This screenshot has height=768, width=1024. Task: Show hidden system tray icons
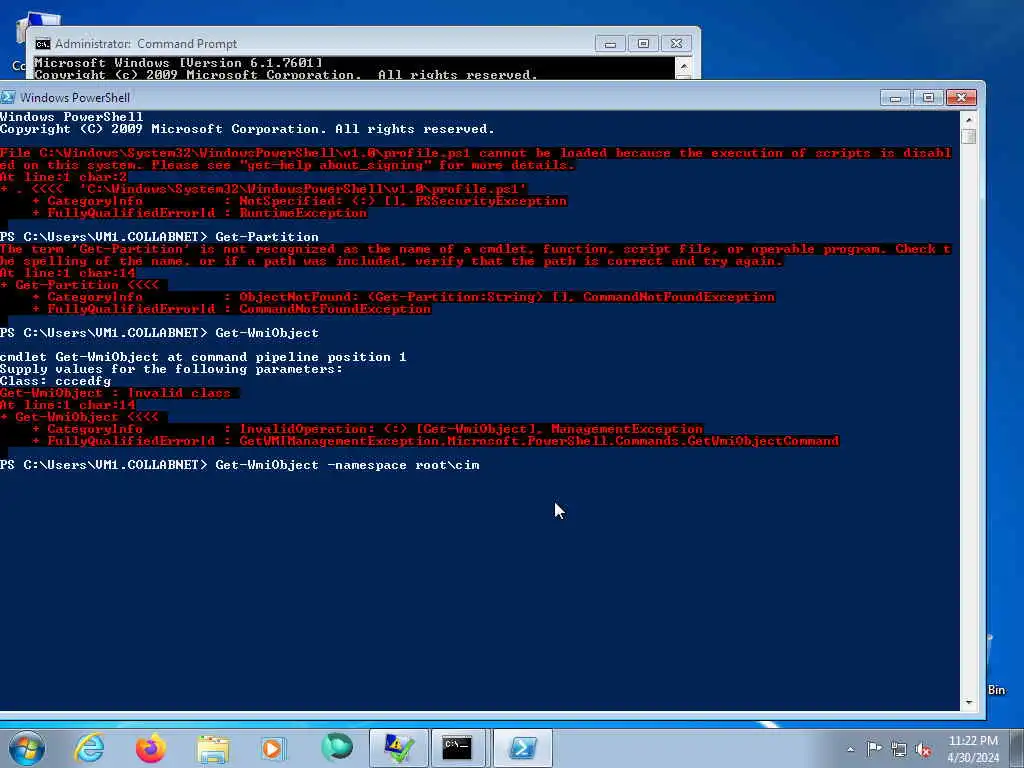pyautogui.click(x=850, y=750)
